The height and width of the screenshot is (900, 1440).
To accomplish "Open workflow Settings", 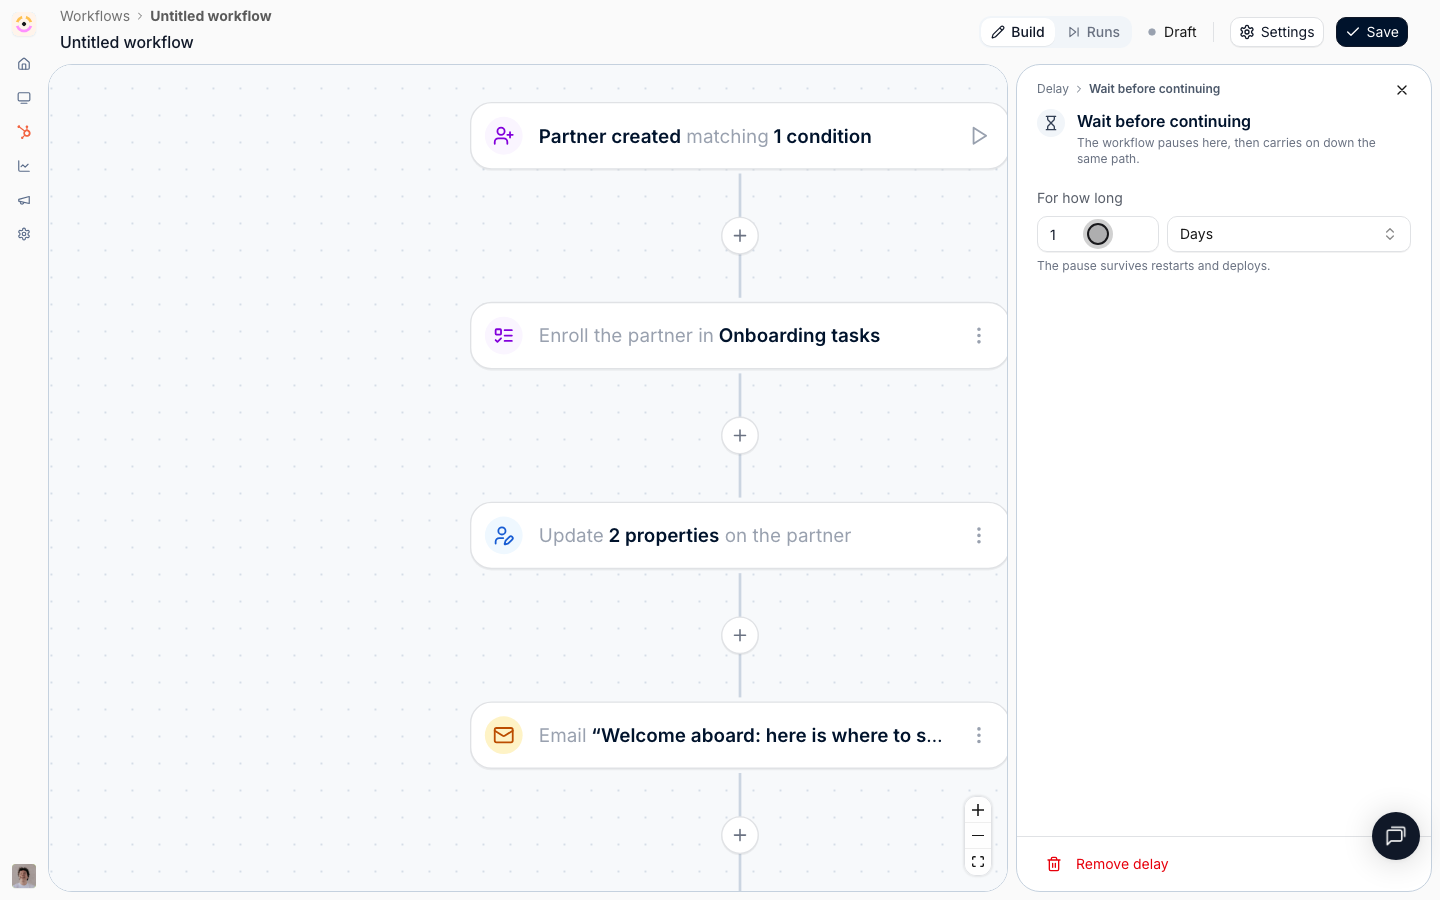I will [x=1277, y=32].
